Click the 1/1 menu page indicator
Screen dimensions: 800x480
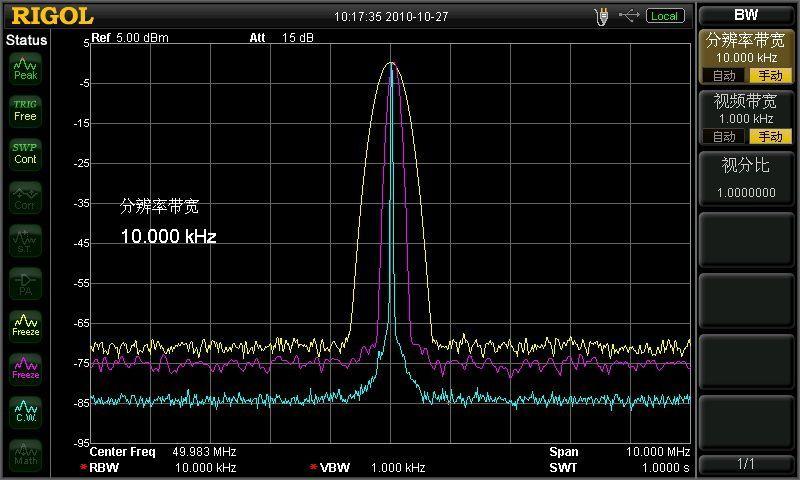(746, 464)
